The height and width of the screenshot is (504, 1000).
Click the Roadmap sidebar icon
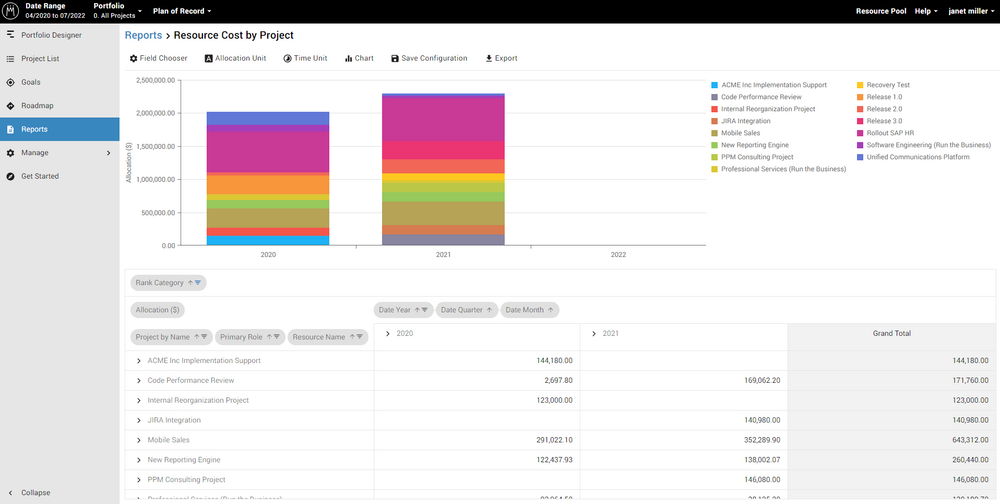(x=11, y=106)
